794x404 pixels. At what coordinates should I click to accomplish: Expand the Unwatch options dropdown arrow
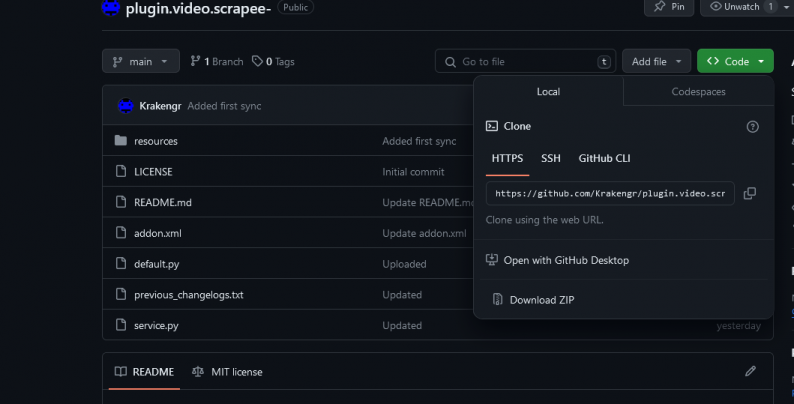coord(786,7)
